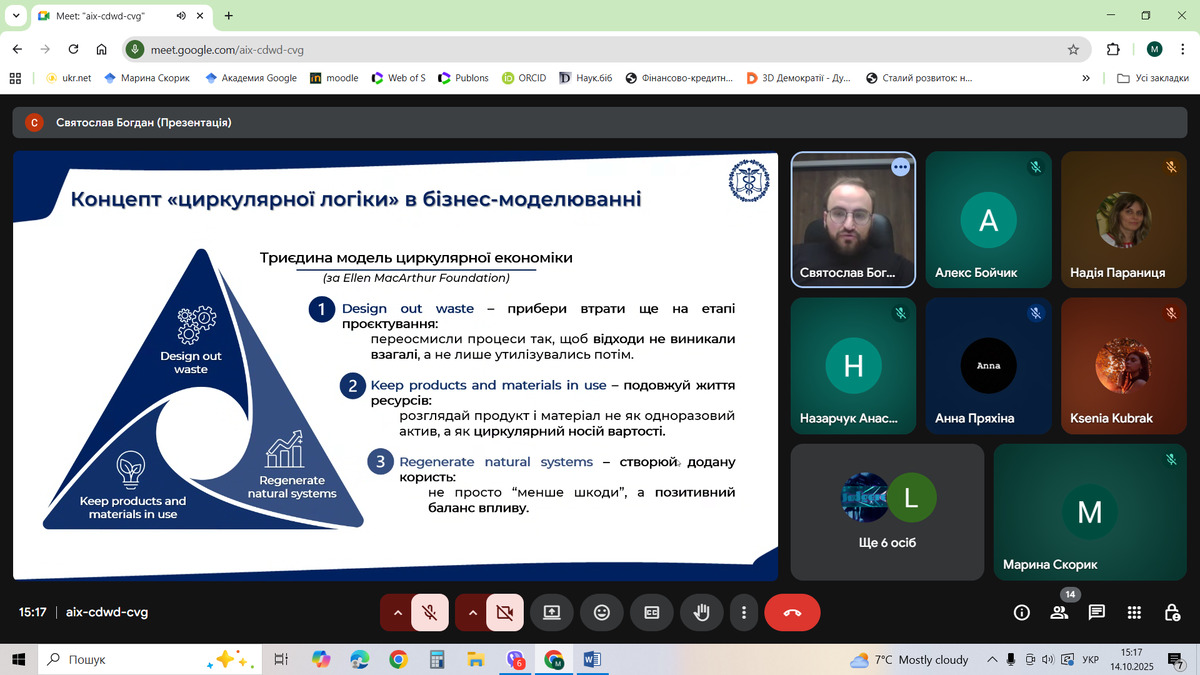1200x675 pixels.
Task: Unmute the microphone
Action: (430, 612)
